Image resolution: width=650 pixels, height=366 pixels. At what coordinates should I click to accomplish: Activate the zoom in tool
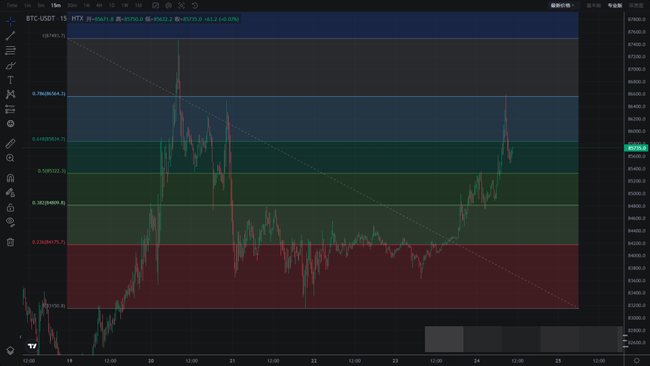(x=10, y=158)
